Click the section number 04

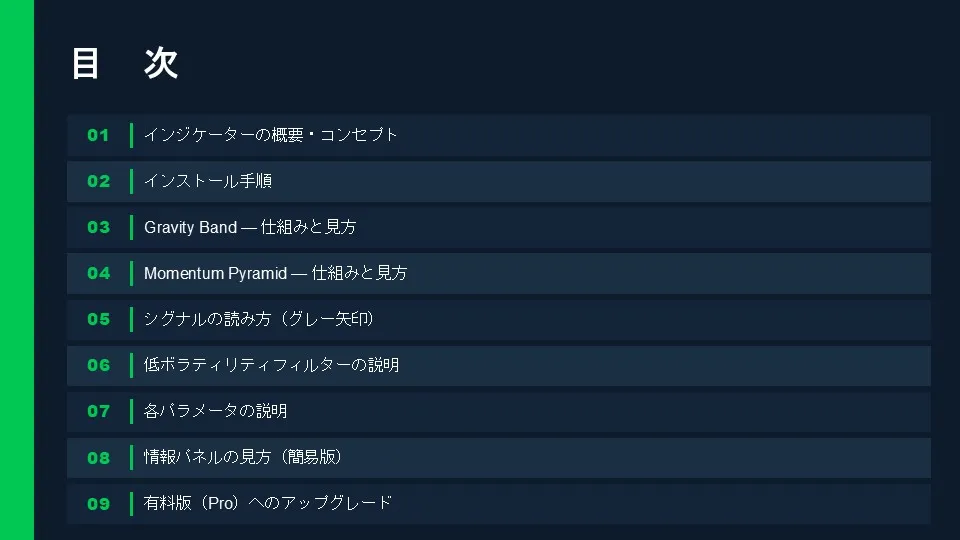[98, 273]
